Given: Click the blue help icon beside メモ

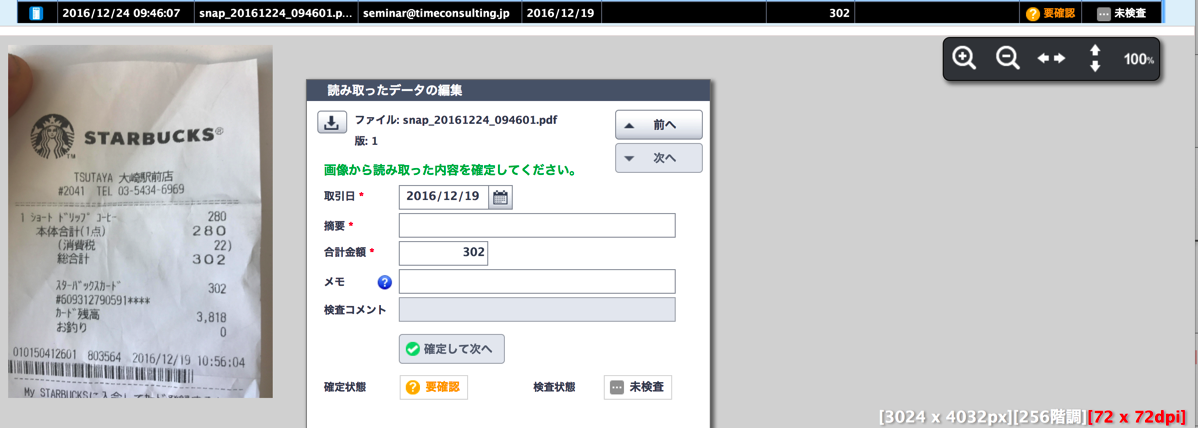Looking at the screenshot, I should click(x=385, y=282).
